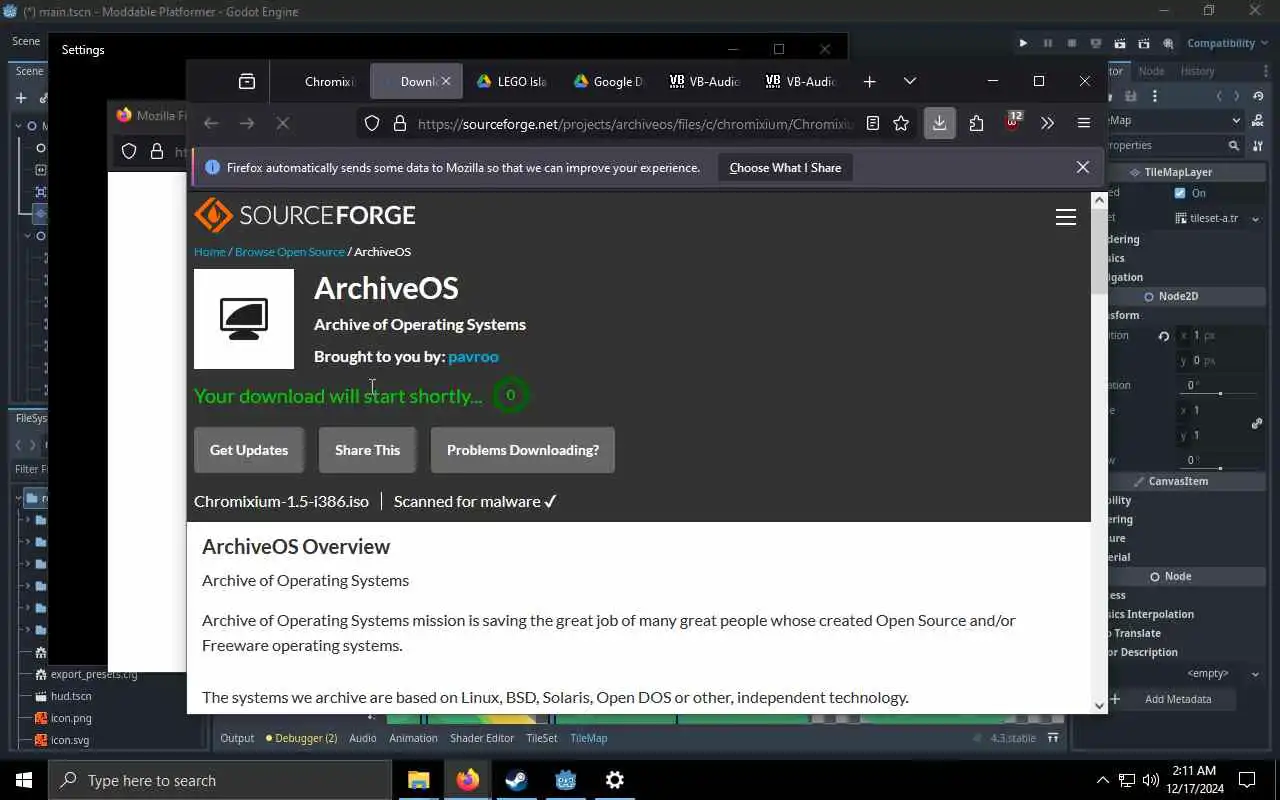1280x800 pixels.
Task: Adjust the rotation slider in the inspector
Action: [x=1220, y=392]
